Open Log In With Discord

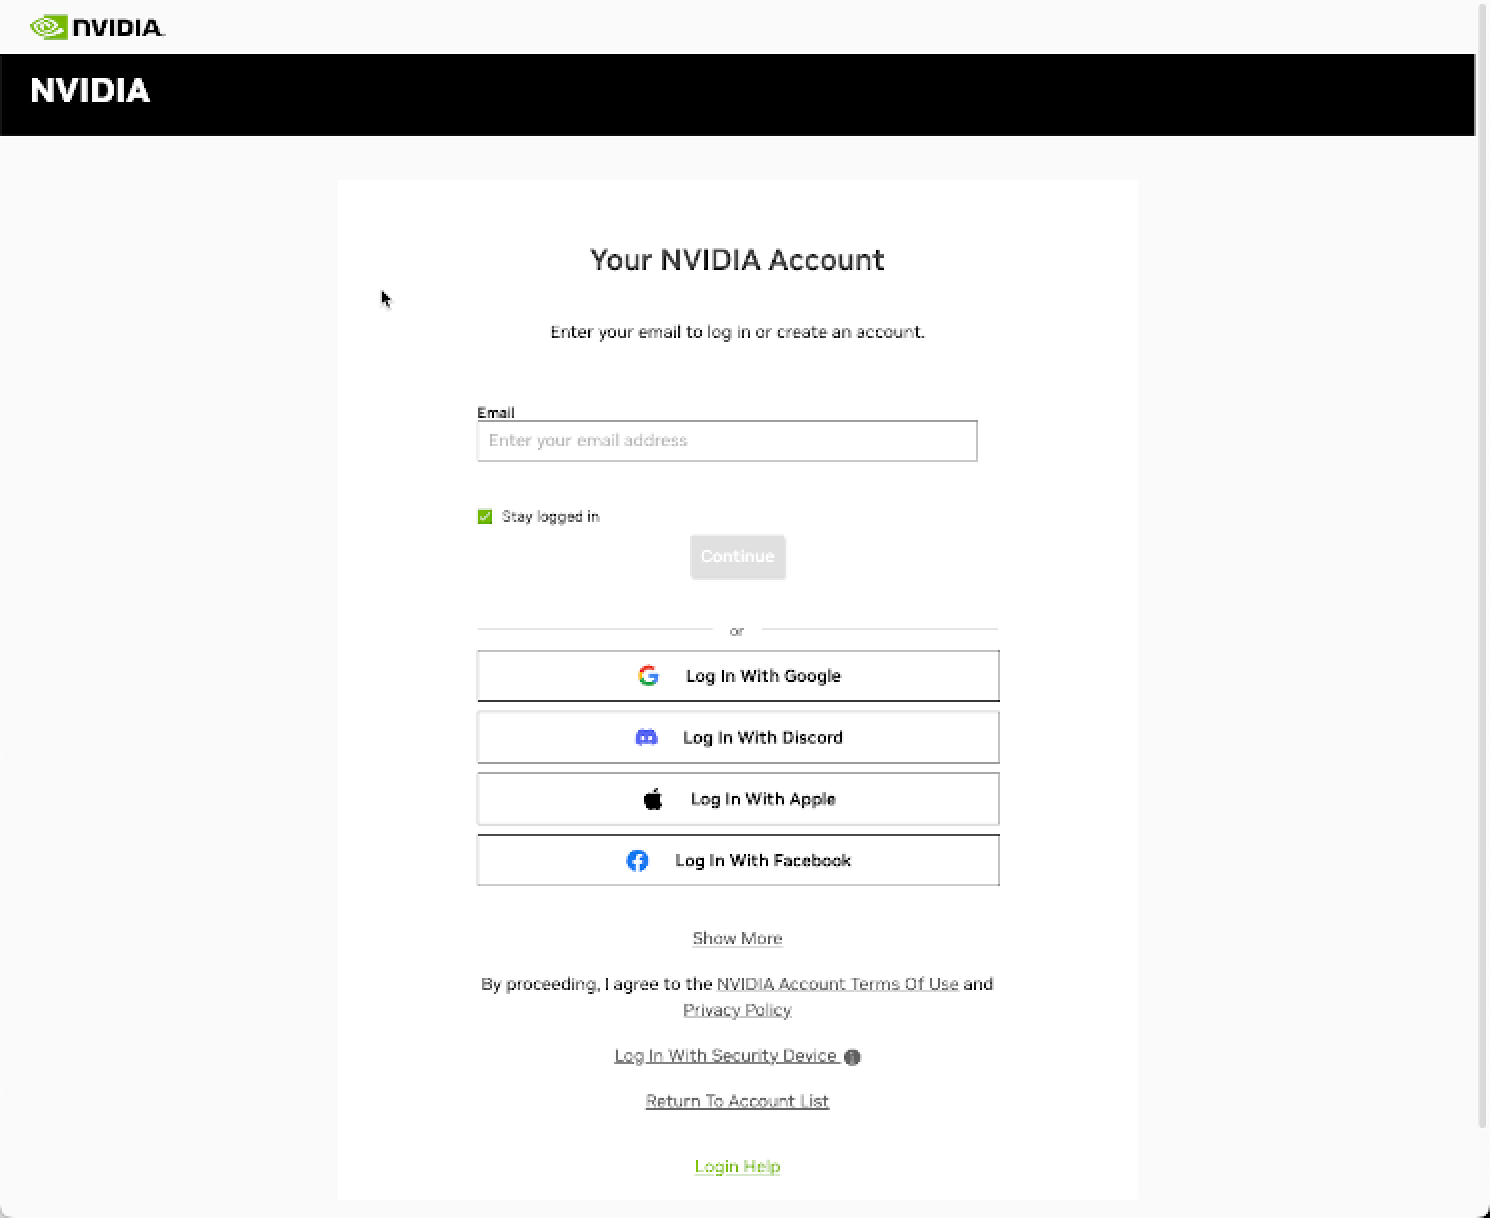(x=737, y=737)
